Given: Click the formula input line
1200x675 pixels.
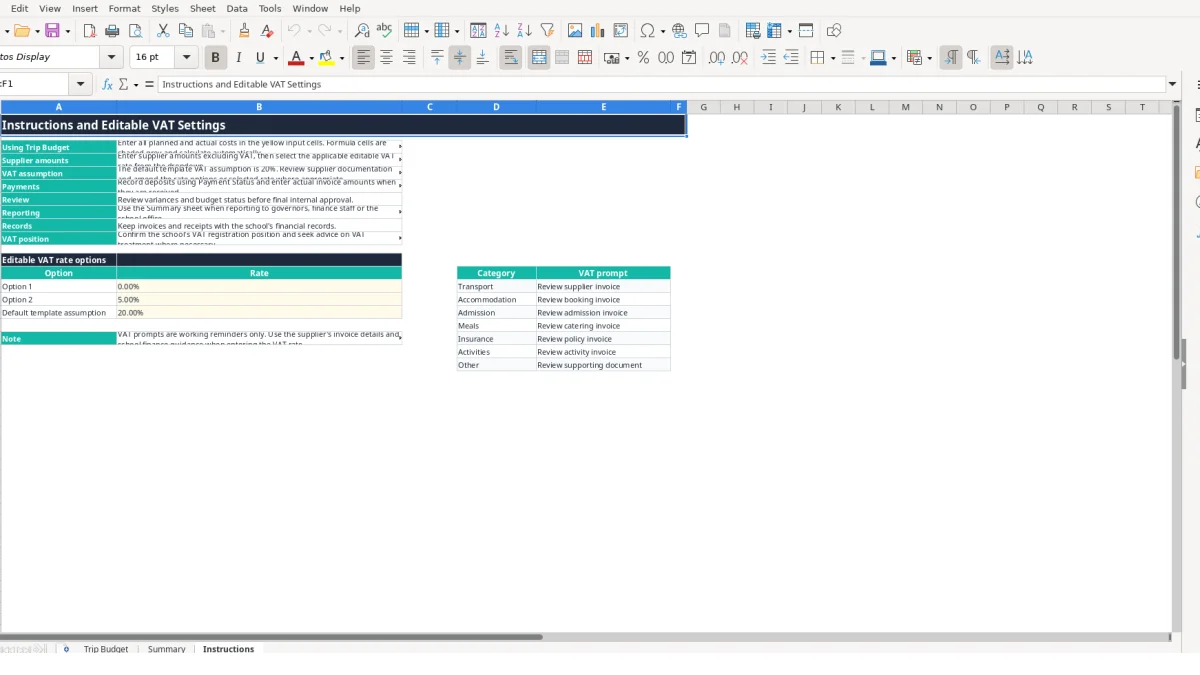Looking at the screenshot, I should pos(662,85).
